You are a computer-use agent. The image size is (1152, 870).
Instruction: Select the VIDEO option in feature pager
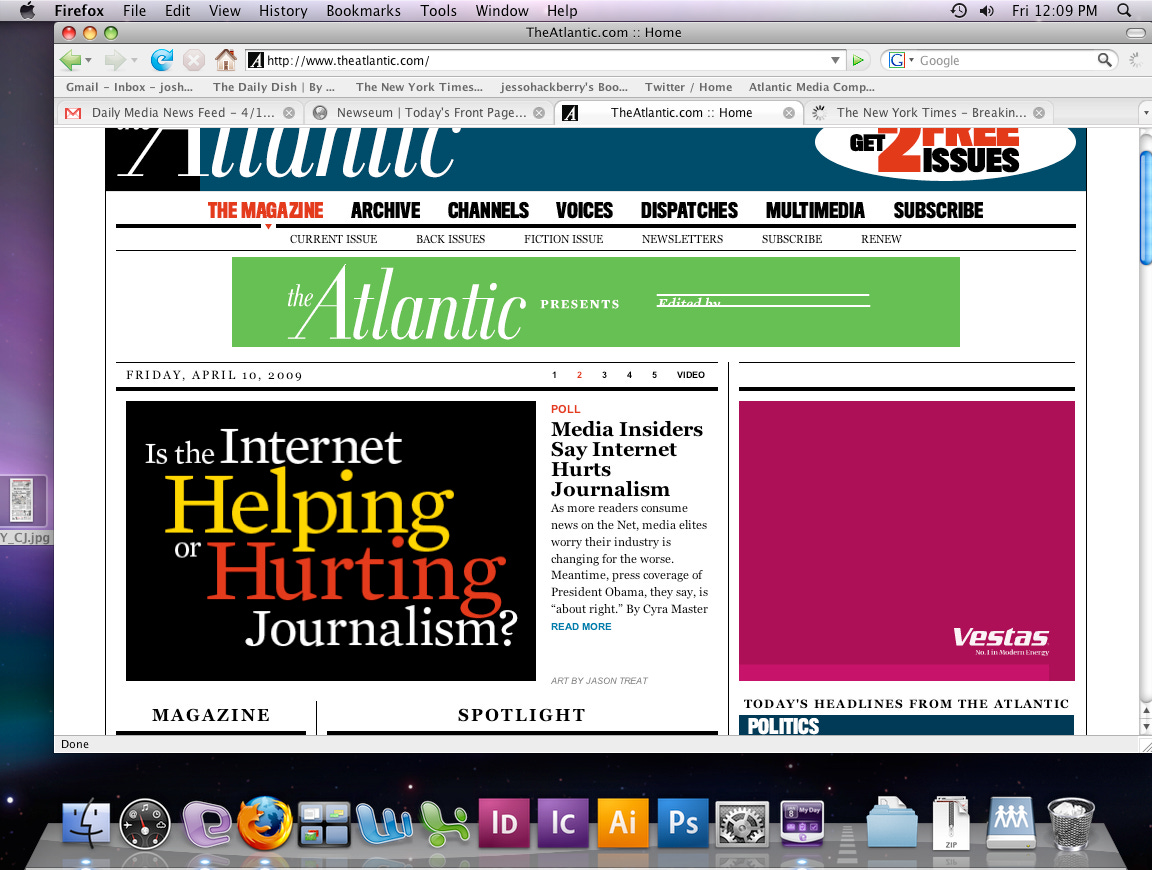click(x=691, y=375)
